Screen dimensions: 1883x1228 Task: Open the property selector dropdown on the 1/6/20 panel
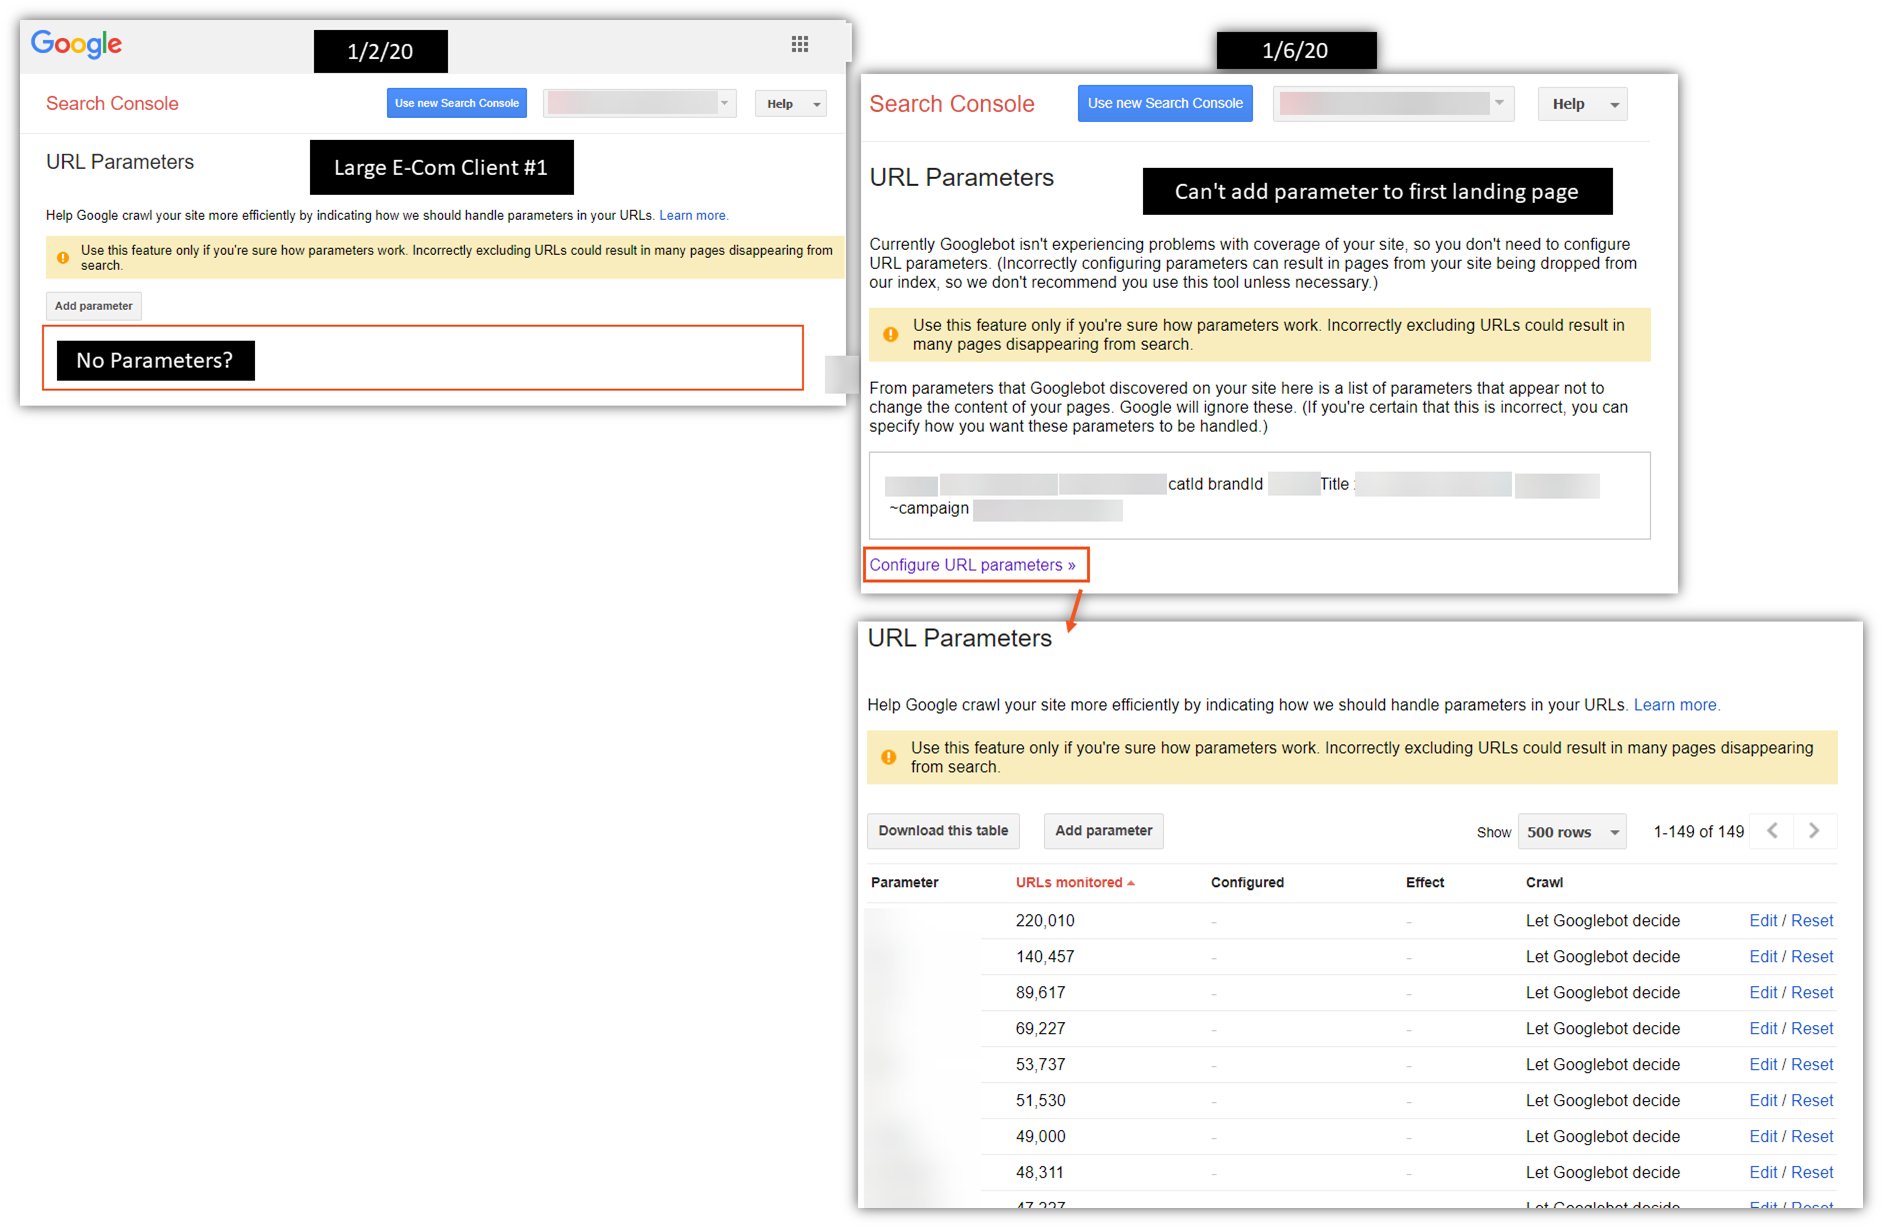[1392, 103]
